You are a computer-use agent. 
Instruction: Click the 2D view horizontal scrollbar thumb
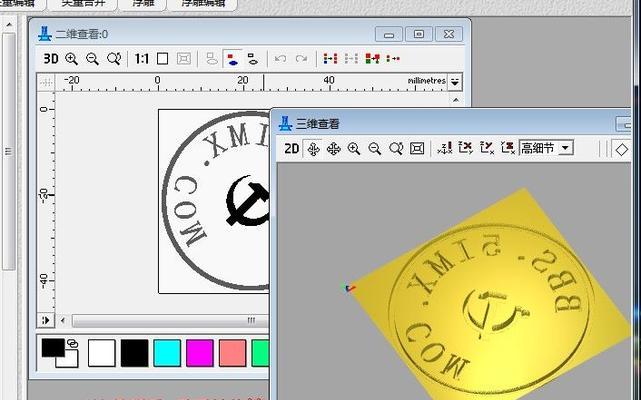tap(170, 320)
